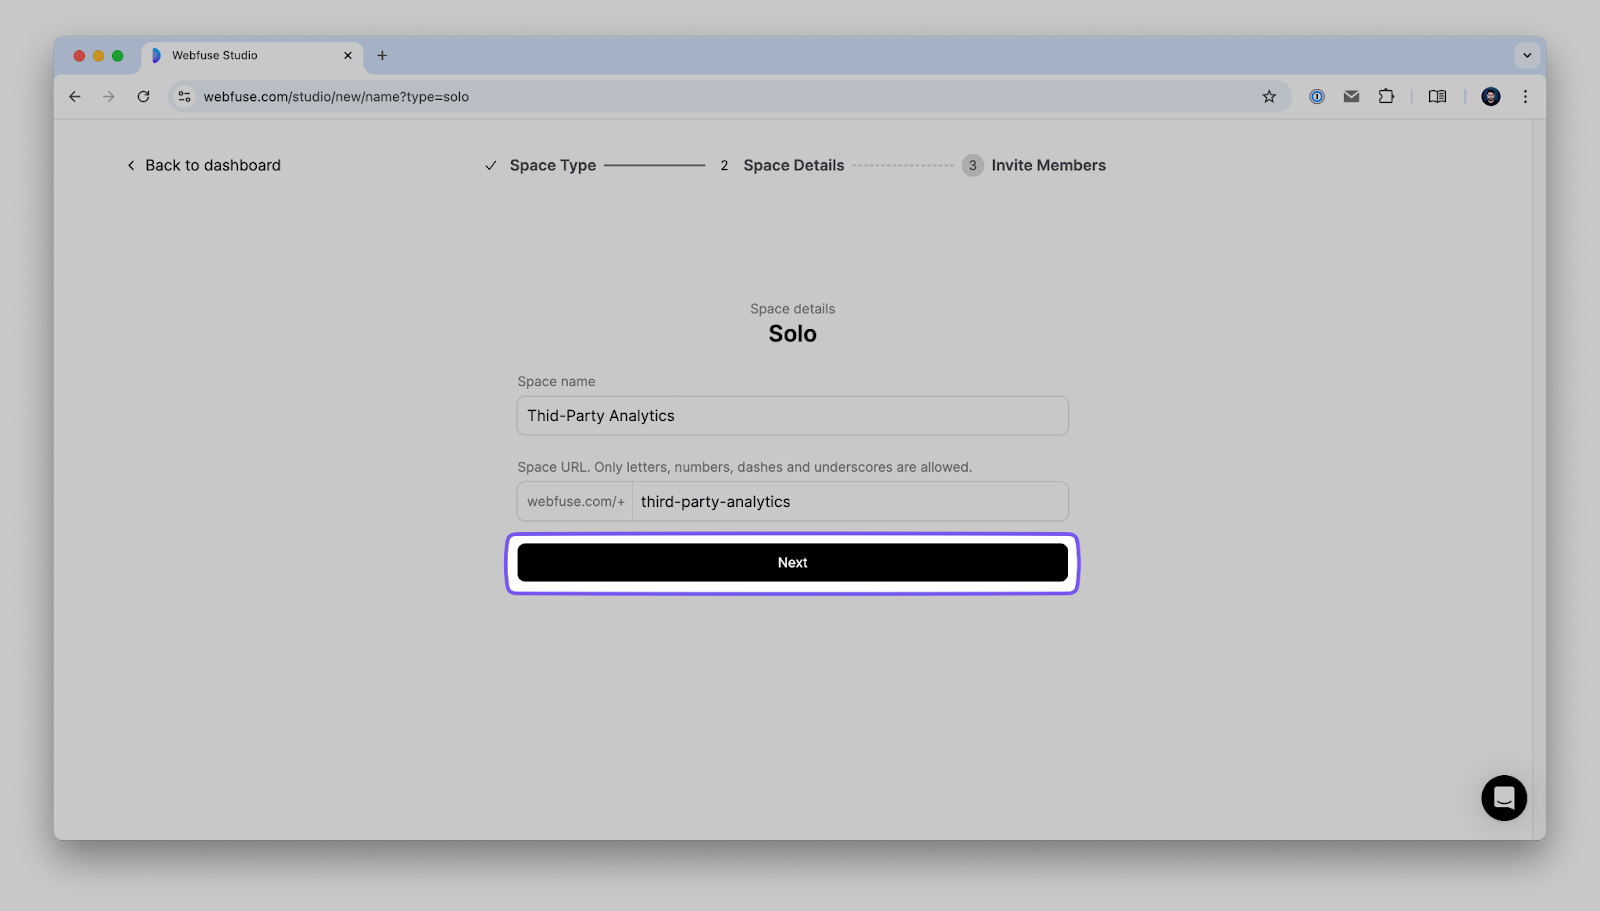
Task: Toggle the bookmark star for this page
Action: coord(1268,96)
